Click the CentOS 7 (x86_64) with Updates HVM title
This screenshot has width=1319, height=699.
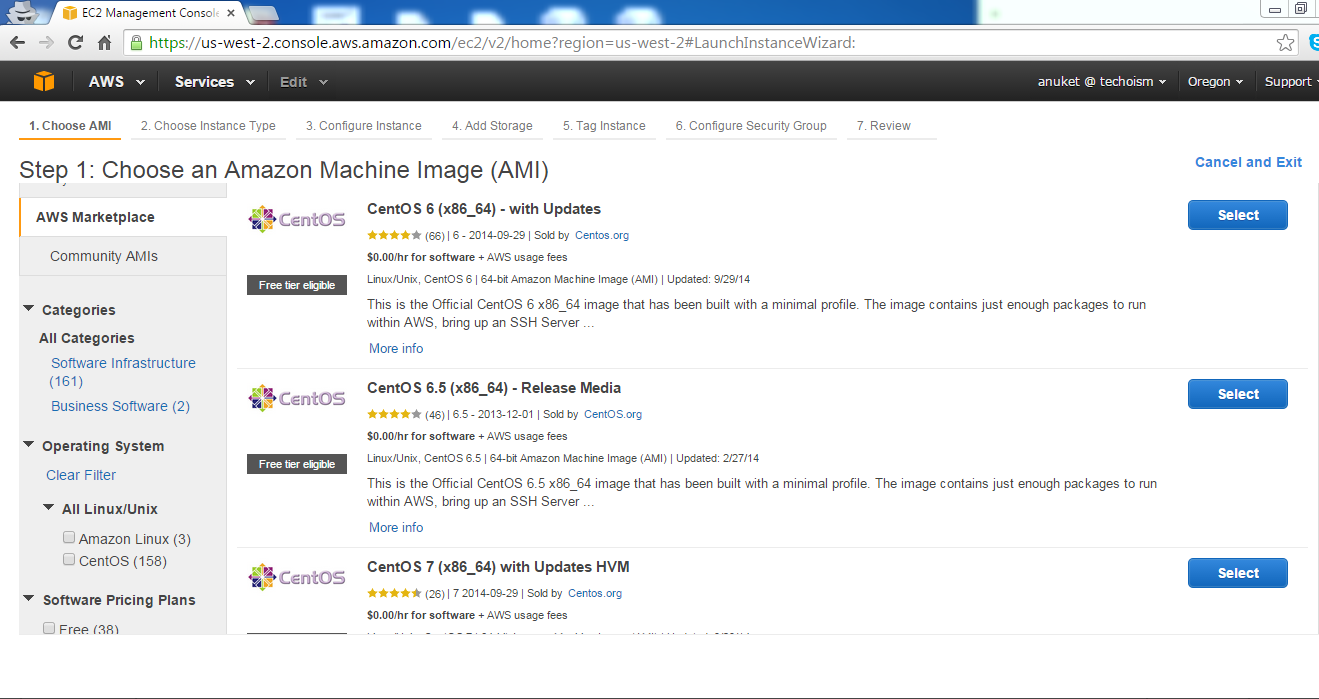click(498, 567)
